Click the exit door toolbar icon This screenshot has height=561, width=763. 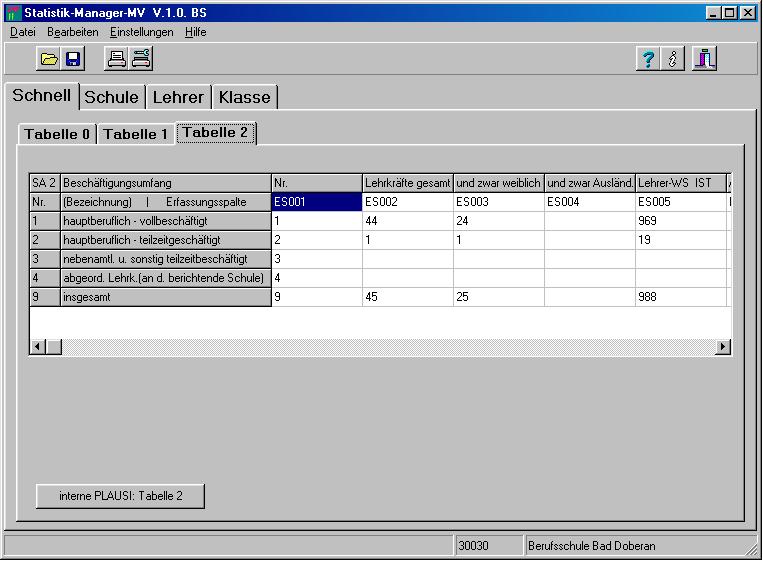pyautogui.click(x=705, y=59)
